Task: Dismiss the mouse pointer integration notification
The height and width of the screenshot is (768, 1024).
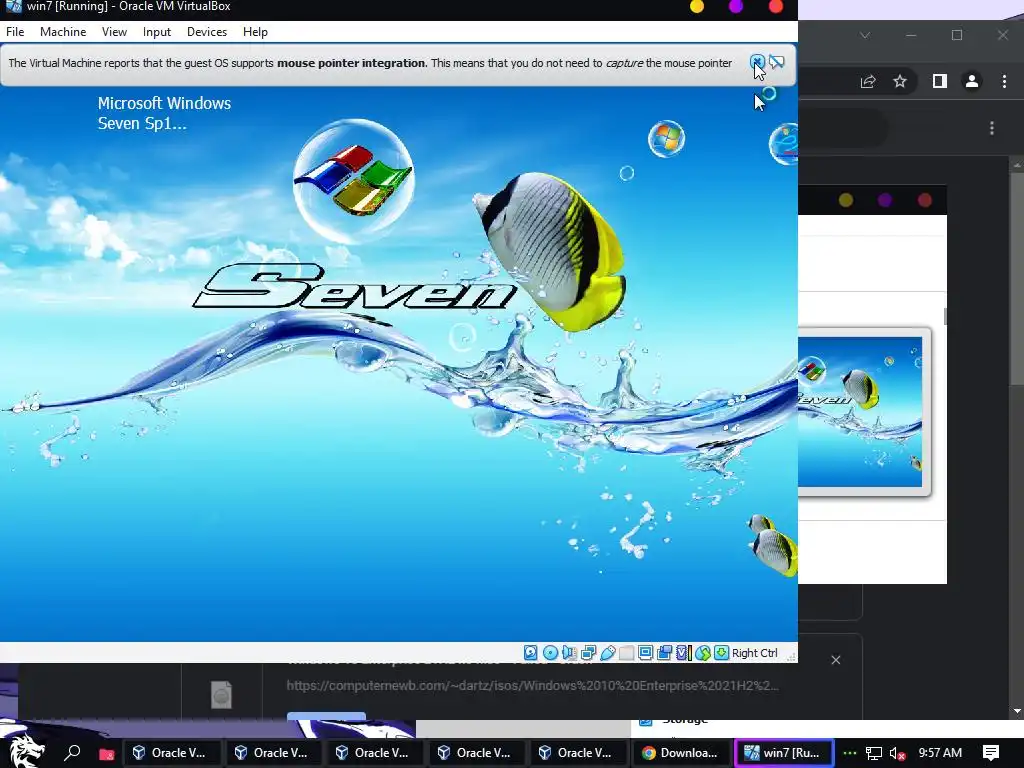Action: pyautogui.click(x=756, y=62)
